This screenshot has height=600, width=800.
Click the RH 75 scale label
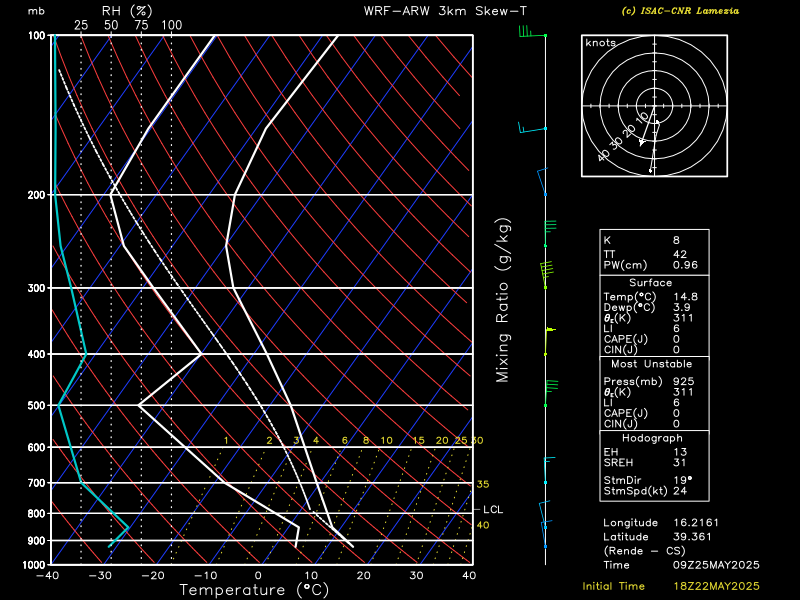[x=141, y=25]
